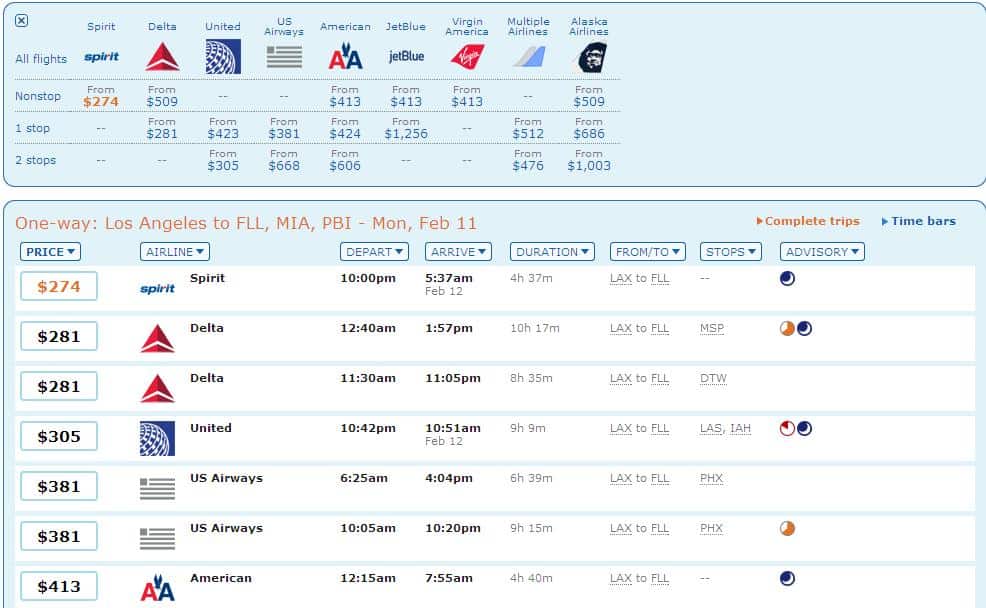This screenshot has height=608, width=986.
Task: Click the American logo in the $413 flight row
Action: [157, 588]
